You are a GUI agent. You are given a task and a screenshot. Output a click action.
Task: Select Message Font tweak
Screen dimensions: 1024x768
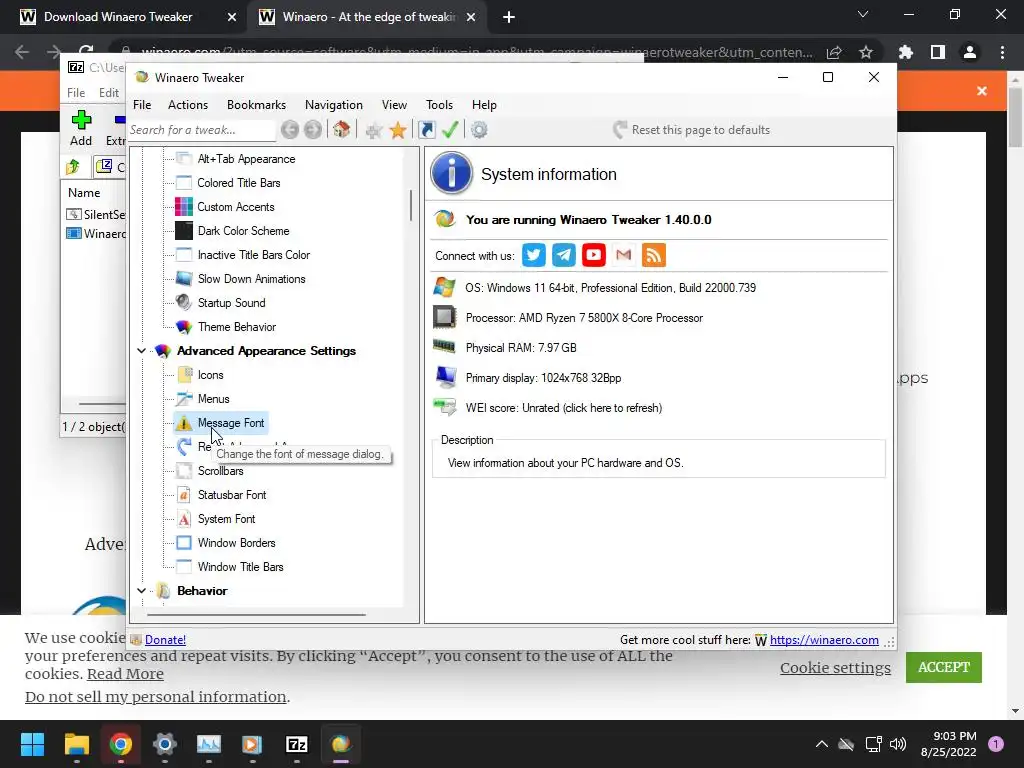tap(231, 423)
